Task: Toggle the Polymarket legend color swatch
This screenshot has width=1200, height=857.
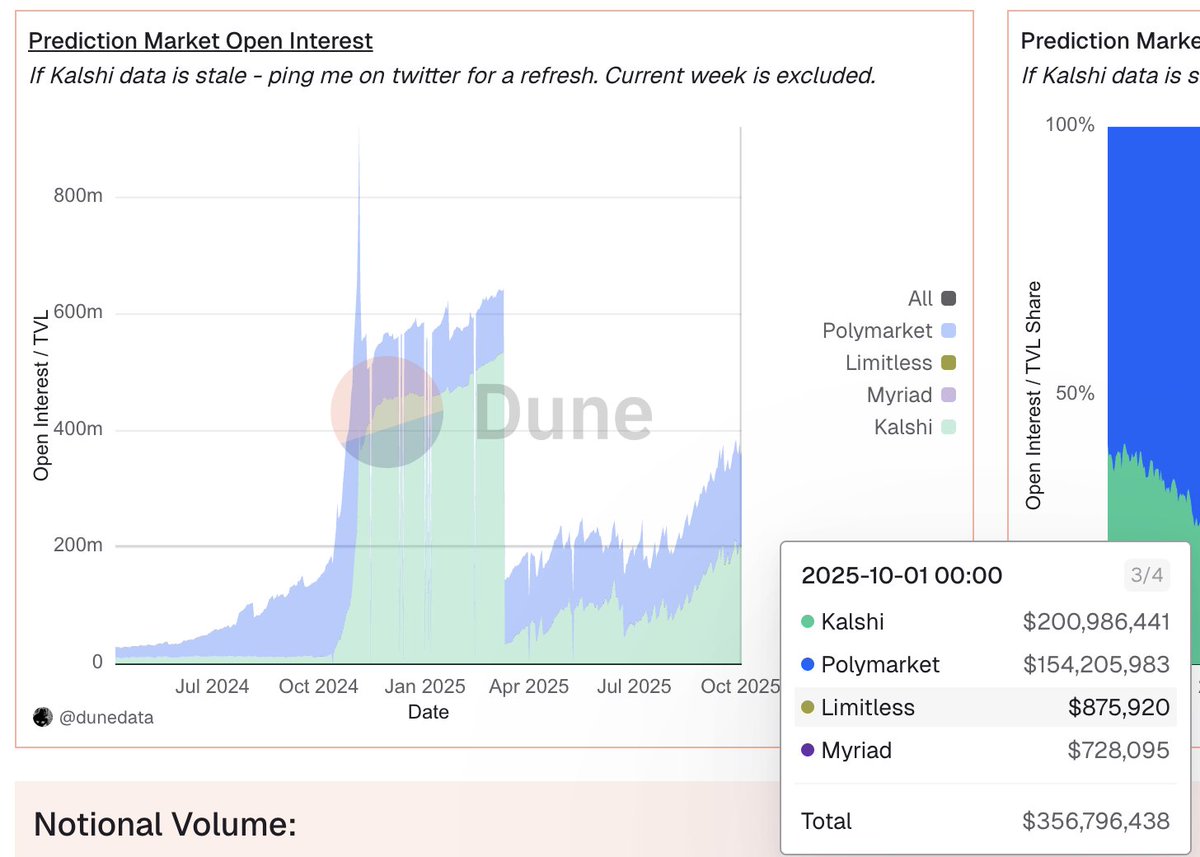Action: click(x=949, y=330)
